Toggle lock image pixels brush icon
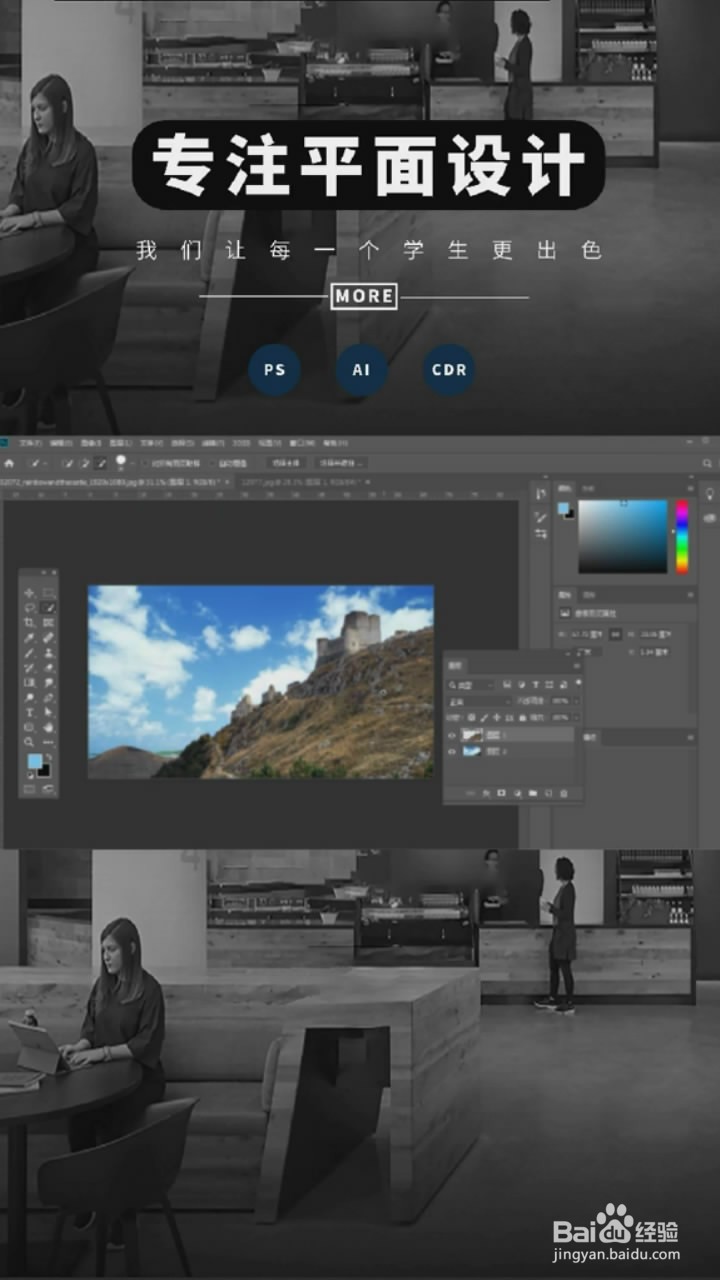The width and height of the screenshot is (720, 1280). pos(484,718)
